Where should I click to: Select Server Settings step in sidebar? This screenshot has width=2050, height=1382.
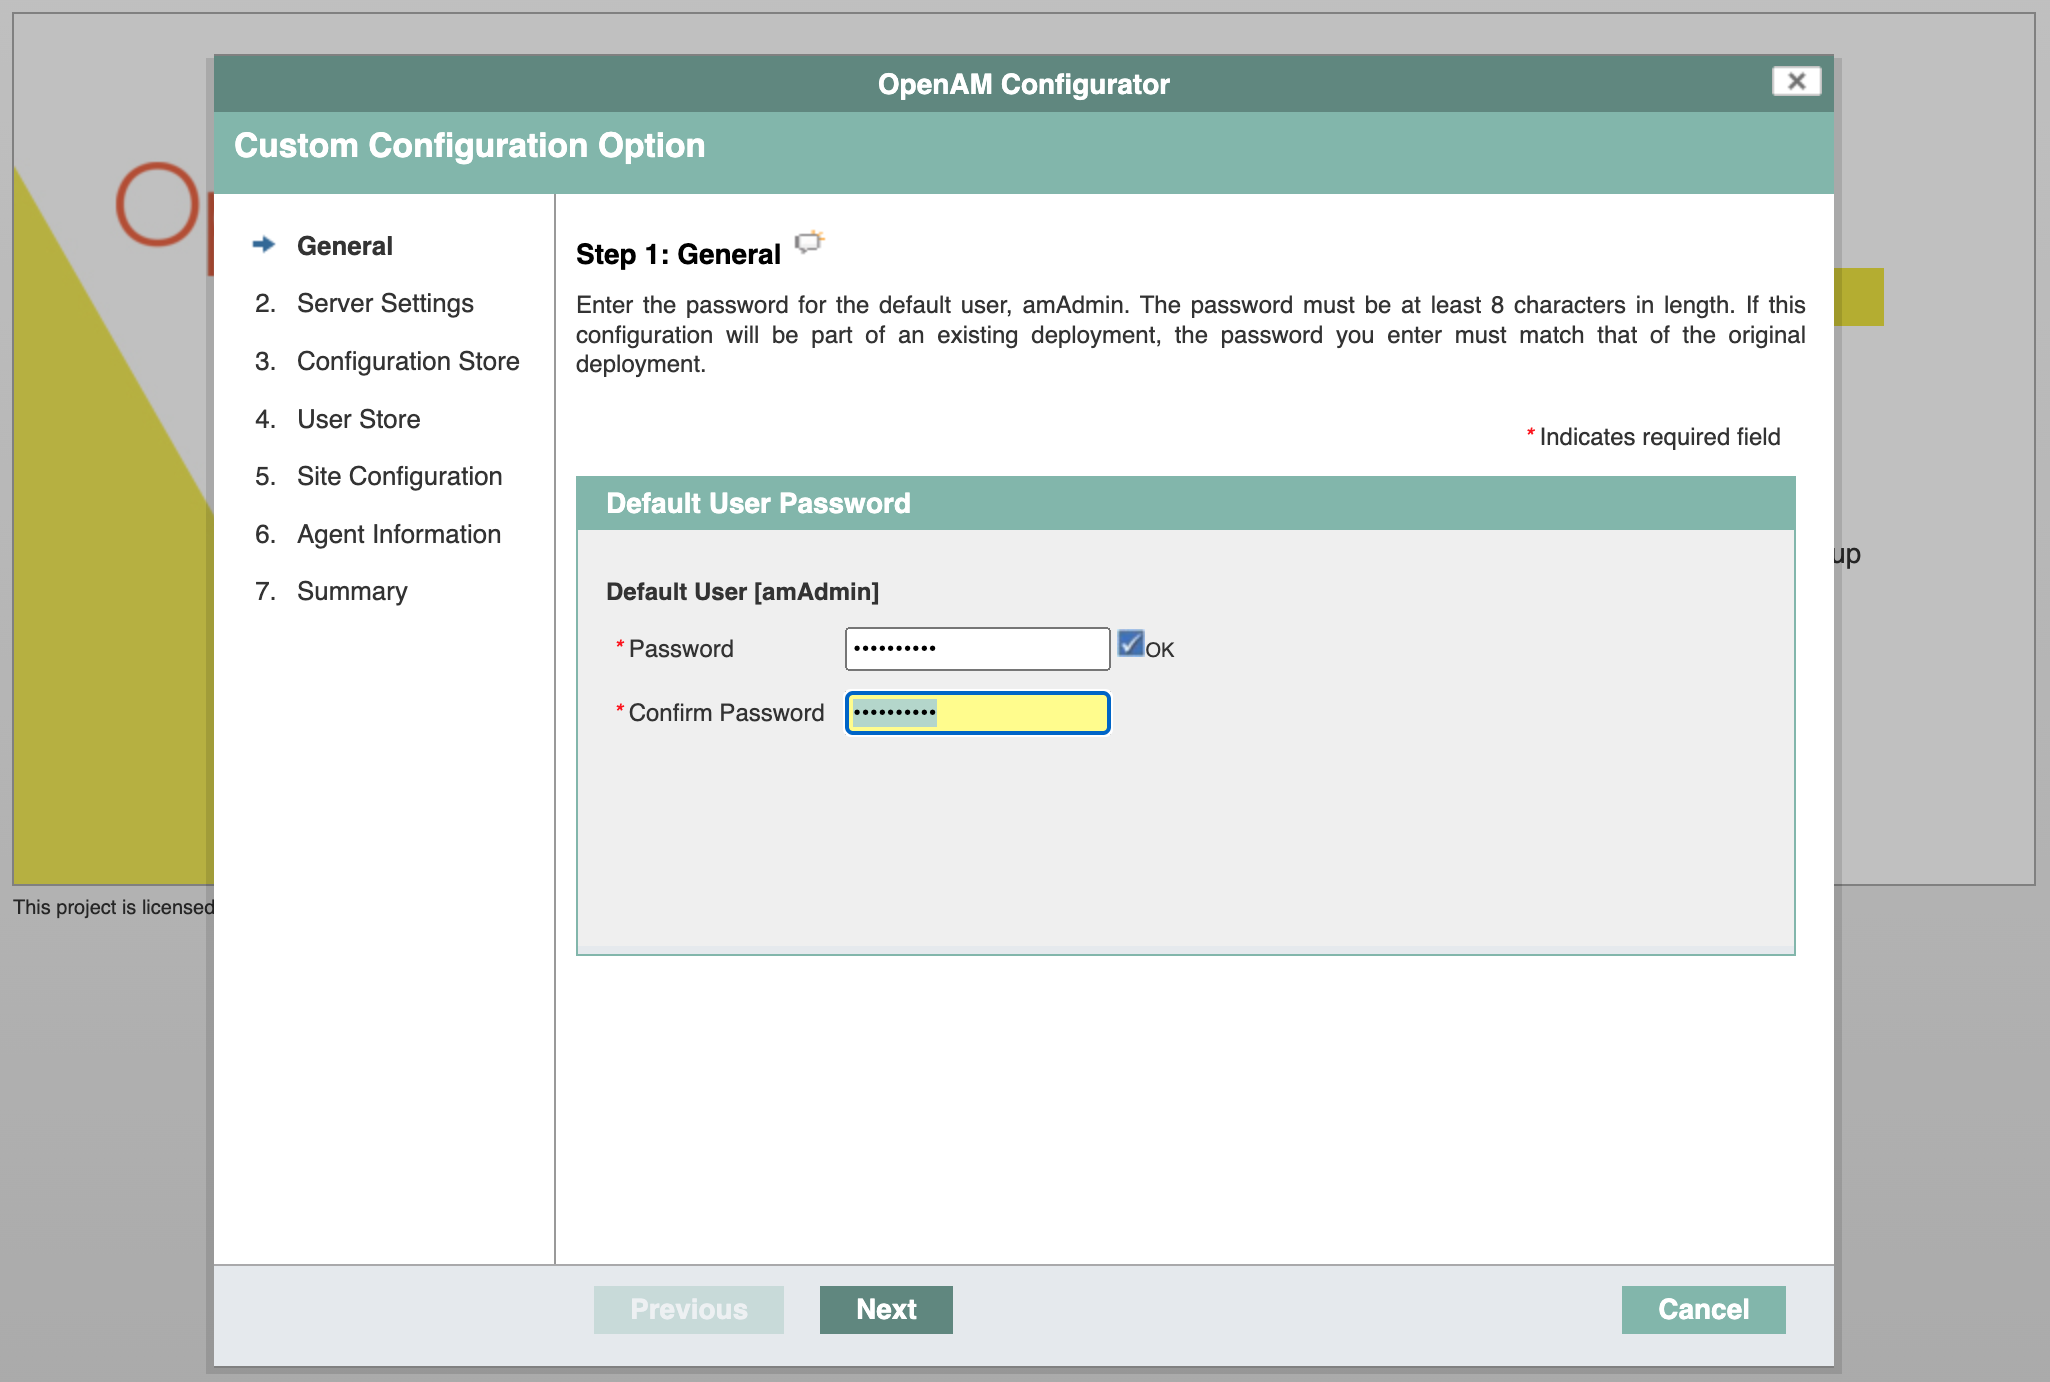[384, 302]
